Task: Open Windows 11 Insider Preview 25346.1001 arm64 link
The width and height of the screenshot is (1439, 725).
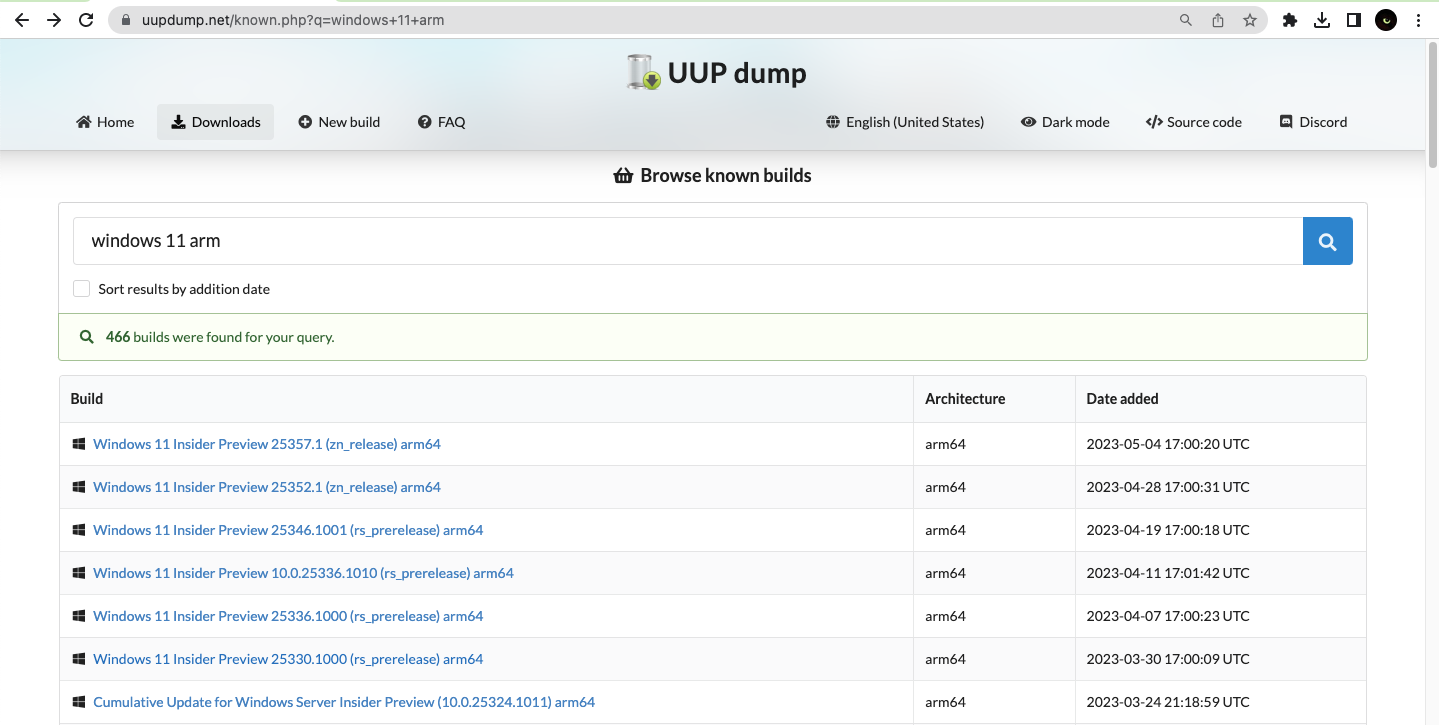Action: [x=288, y=530]
